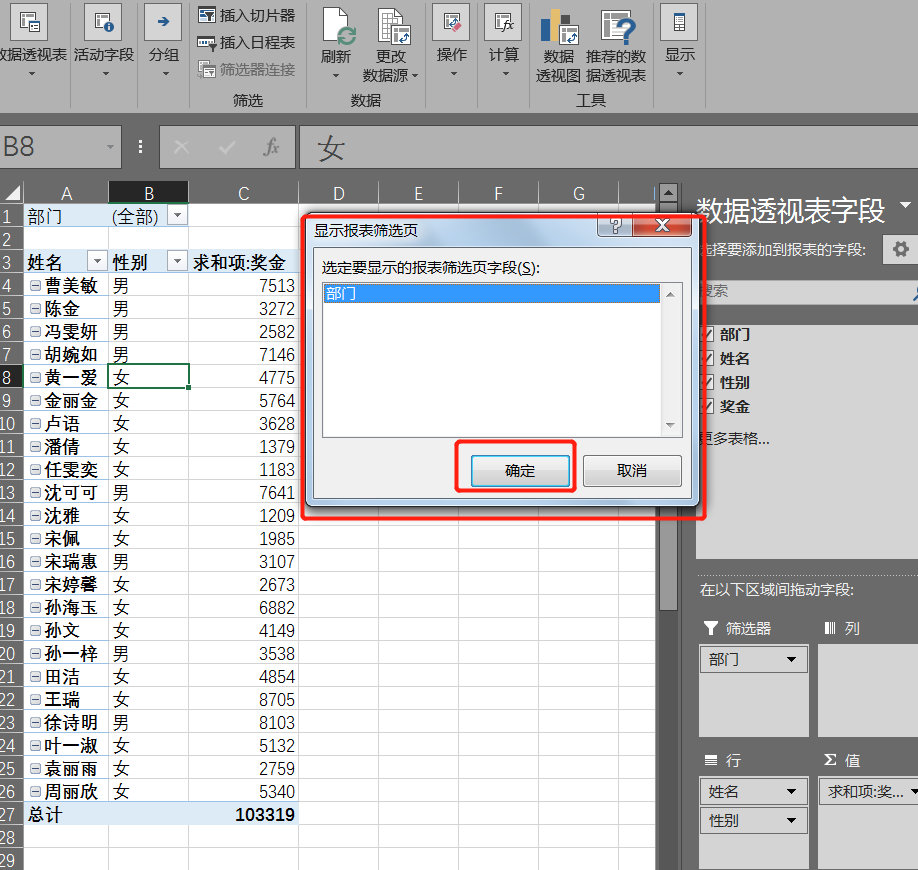
Task: Collapse the 曹美敏 row group
Action: tap(36, 286)
